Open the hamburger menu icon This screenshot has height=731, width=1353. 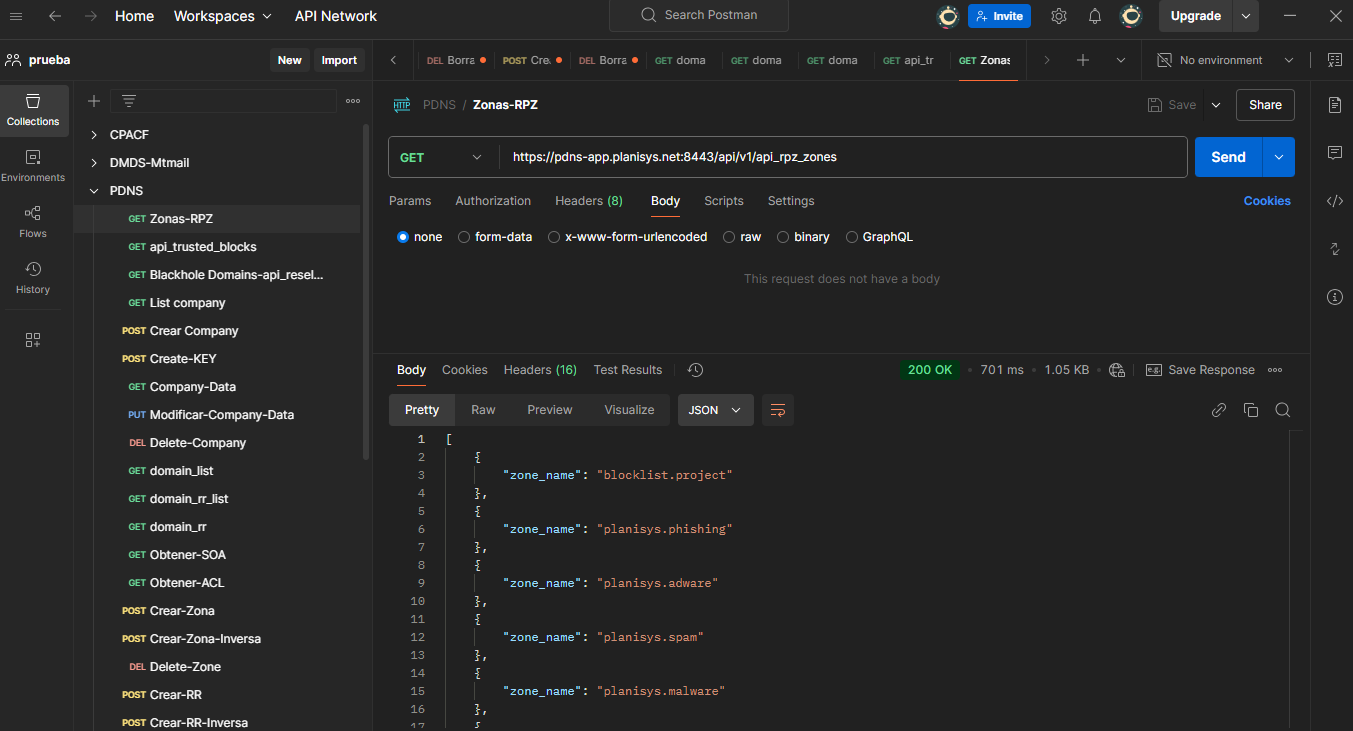16,16
